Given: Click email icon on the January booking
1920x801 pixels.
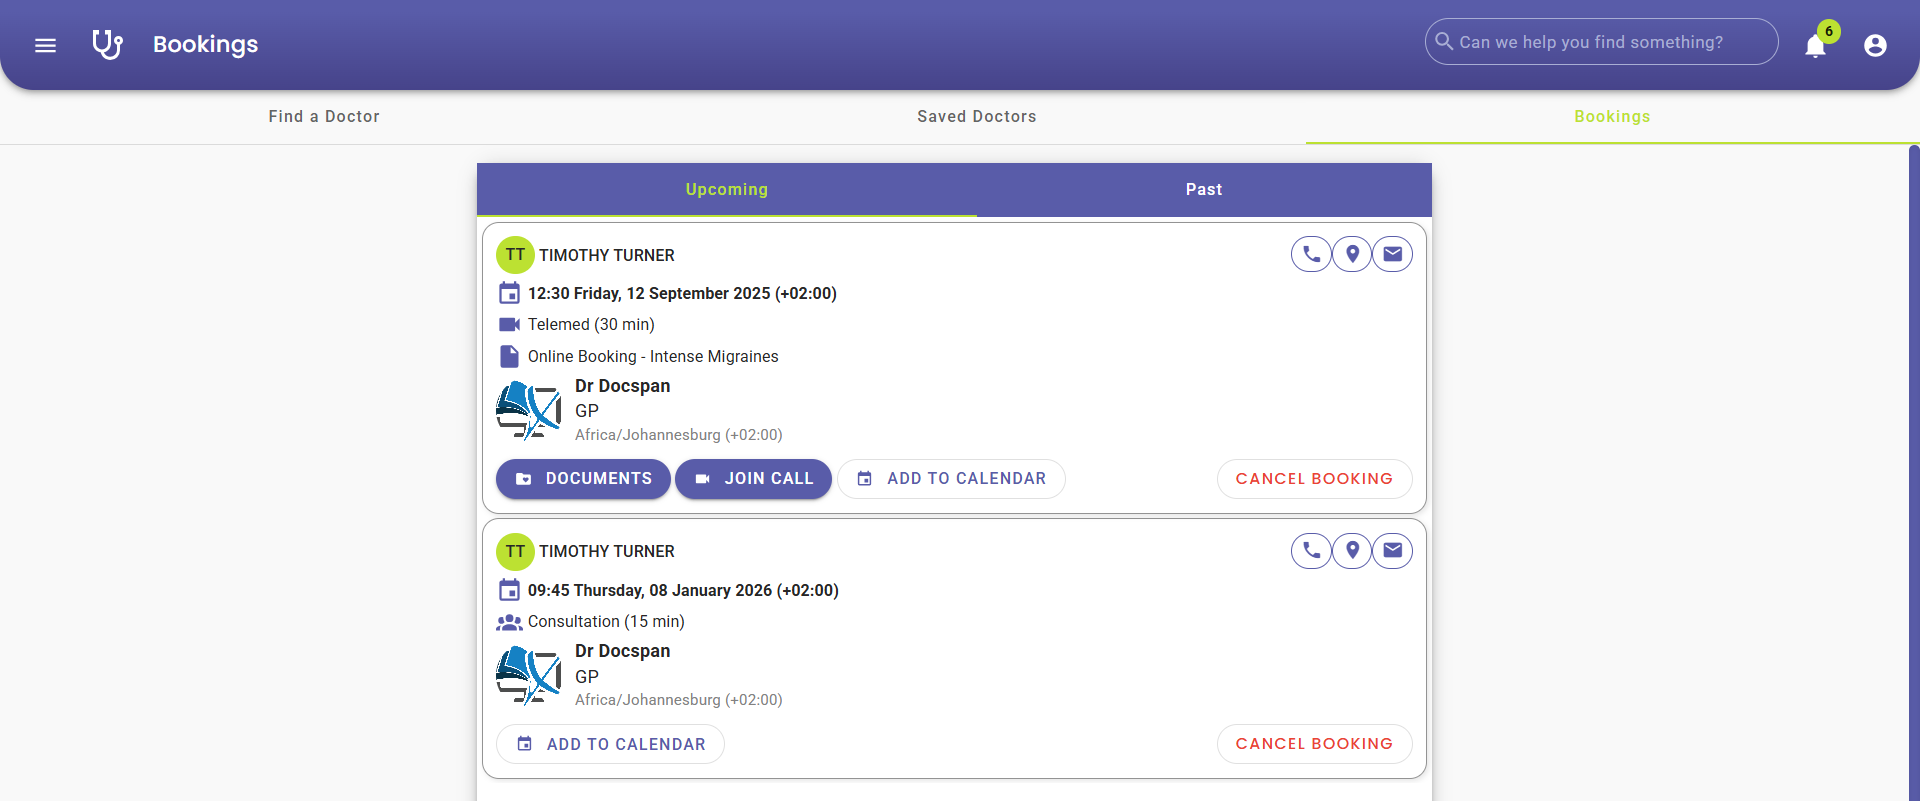Looking at the screenshot, I should pyautogui.click(x=1392, y=550).
